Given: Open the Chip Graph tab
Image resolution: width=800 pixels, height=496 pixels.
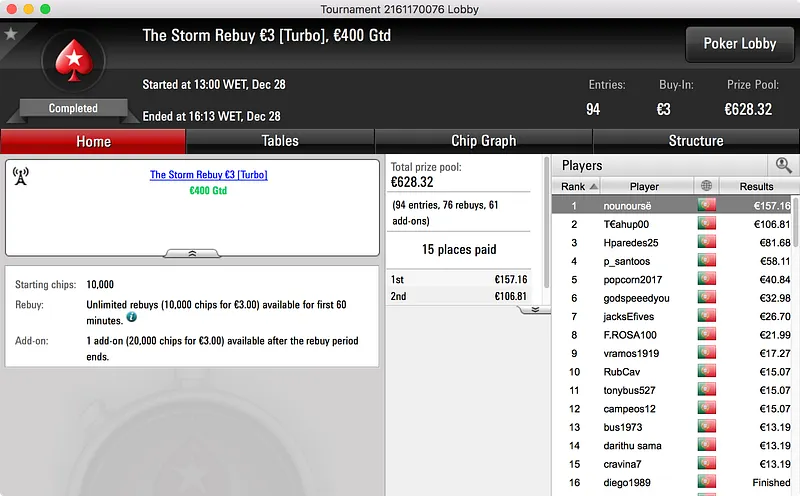Looking at the screenshot, I should pyautogui.click(x=484, y=141).
